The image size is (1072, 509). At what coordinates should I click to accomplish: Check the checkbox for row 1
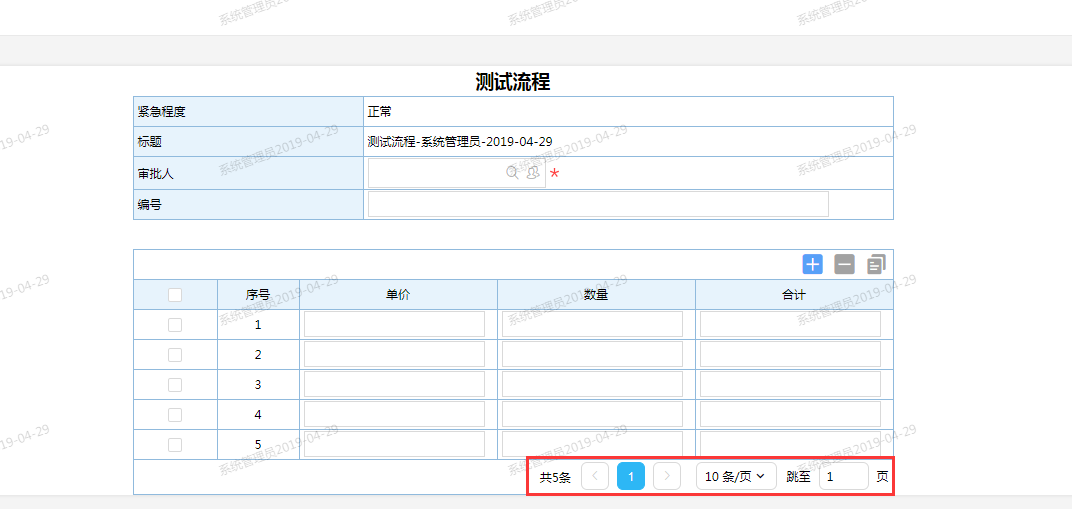click(175, 325)
